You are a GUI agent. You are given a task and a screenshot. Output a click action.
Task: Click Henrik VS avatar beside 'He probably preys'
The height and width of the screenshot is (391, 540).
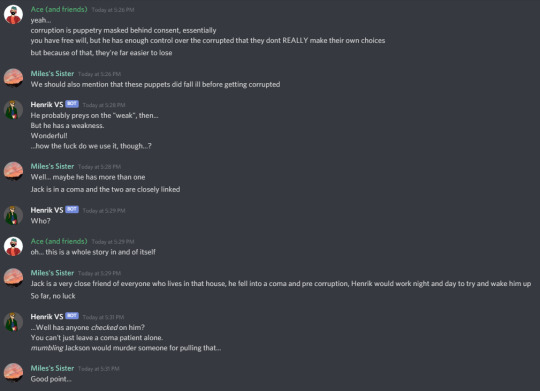pyautogui.click(x=13, y=110)
